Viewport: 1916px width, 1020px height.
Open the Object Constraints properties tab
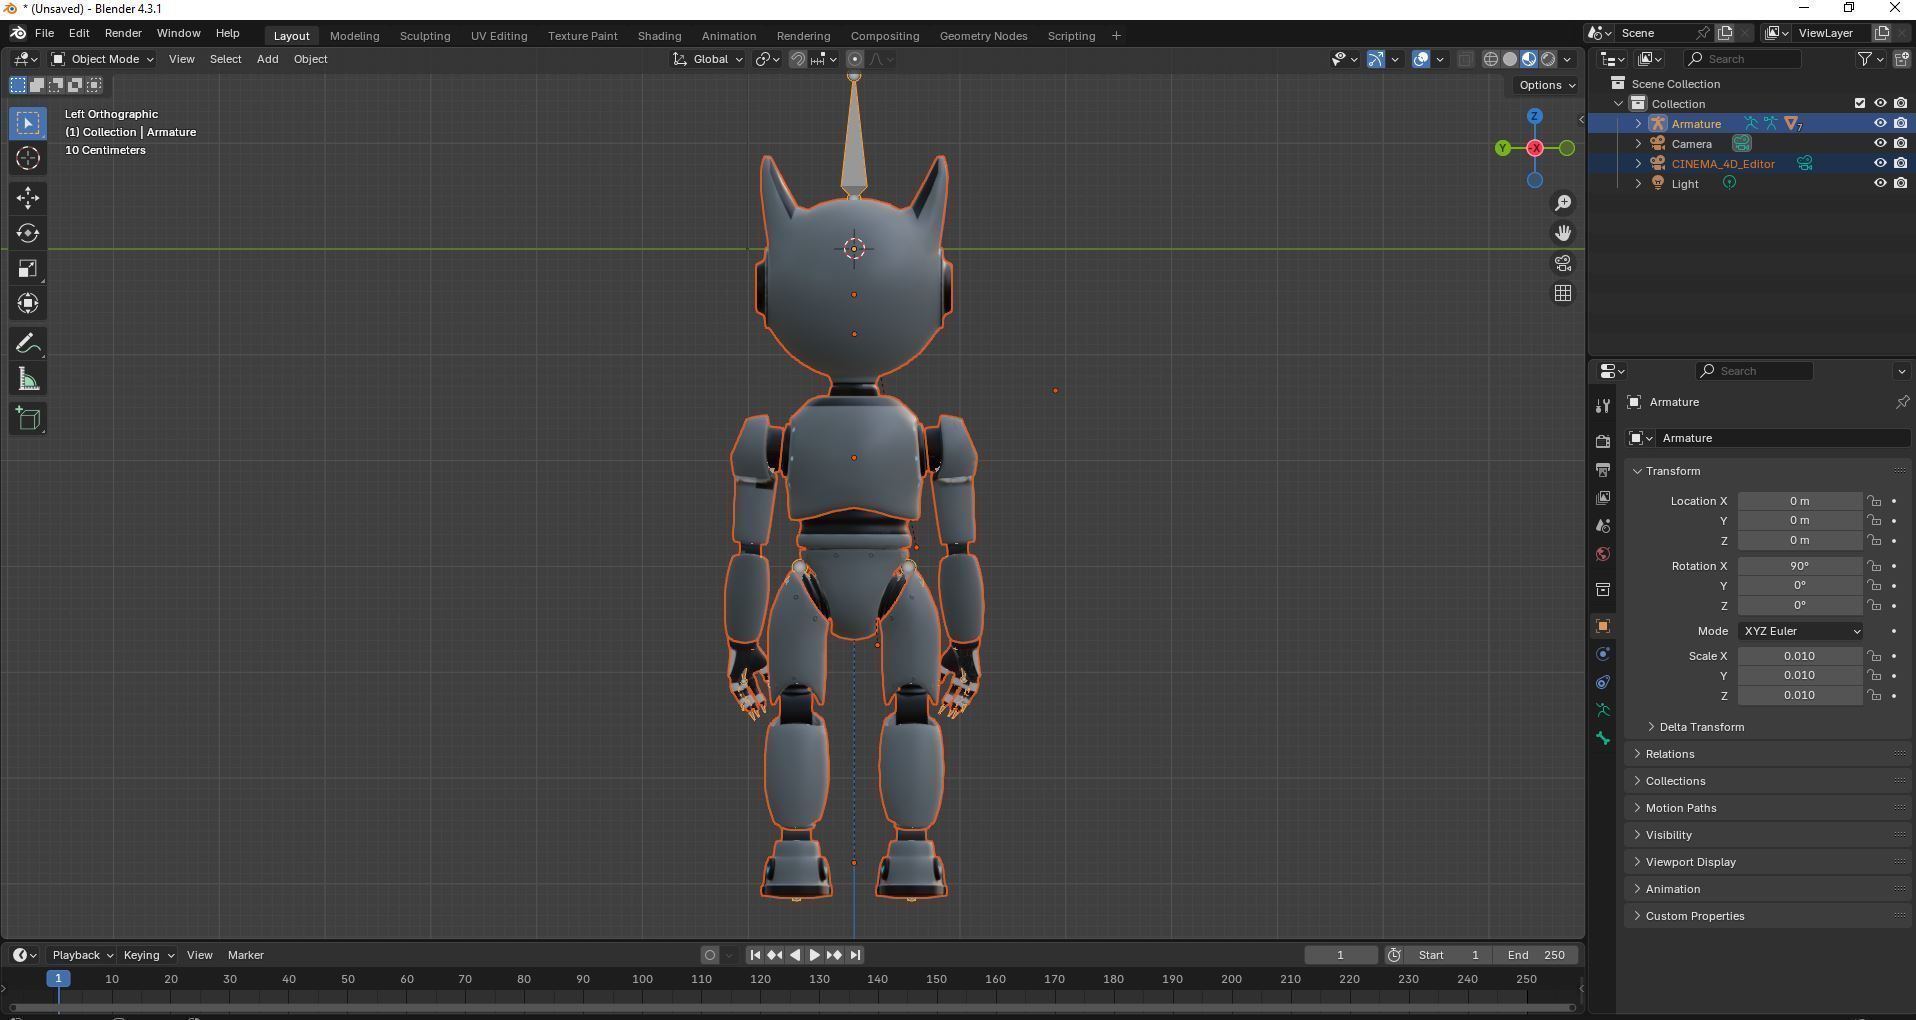tap(1603, 682)
